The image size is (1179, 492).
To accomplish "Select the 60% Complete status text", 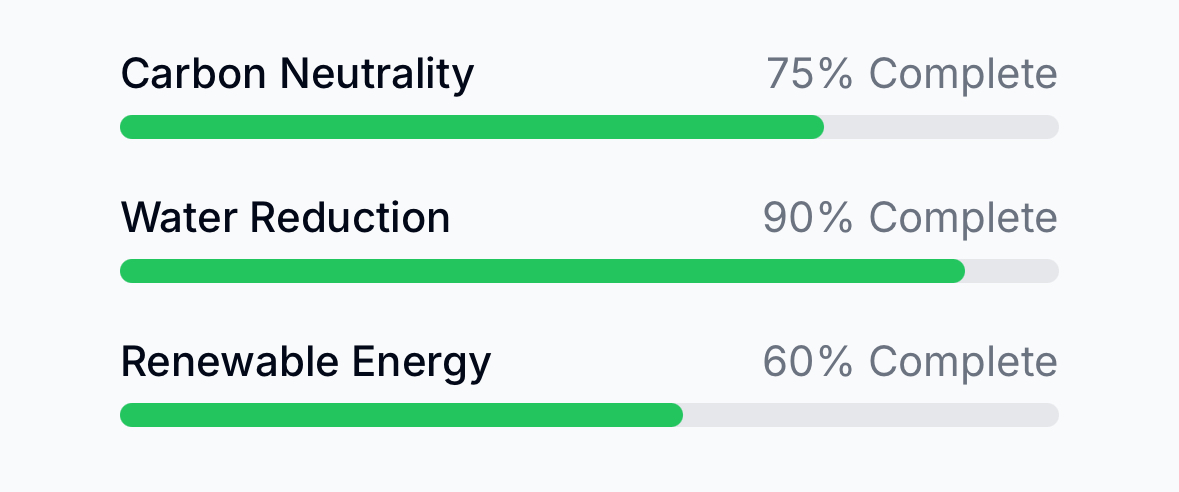I will [911, 363].
